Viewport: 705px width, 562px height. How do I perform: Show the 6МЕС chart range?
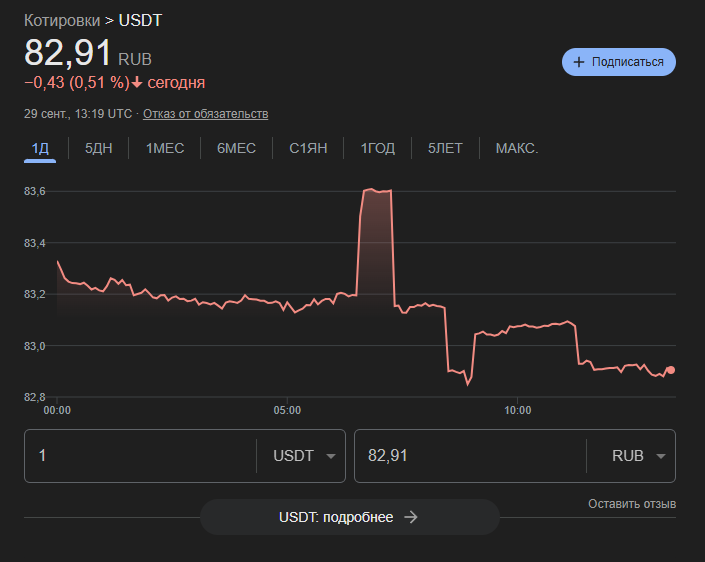(x=236, y=148)
